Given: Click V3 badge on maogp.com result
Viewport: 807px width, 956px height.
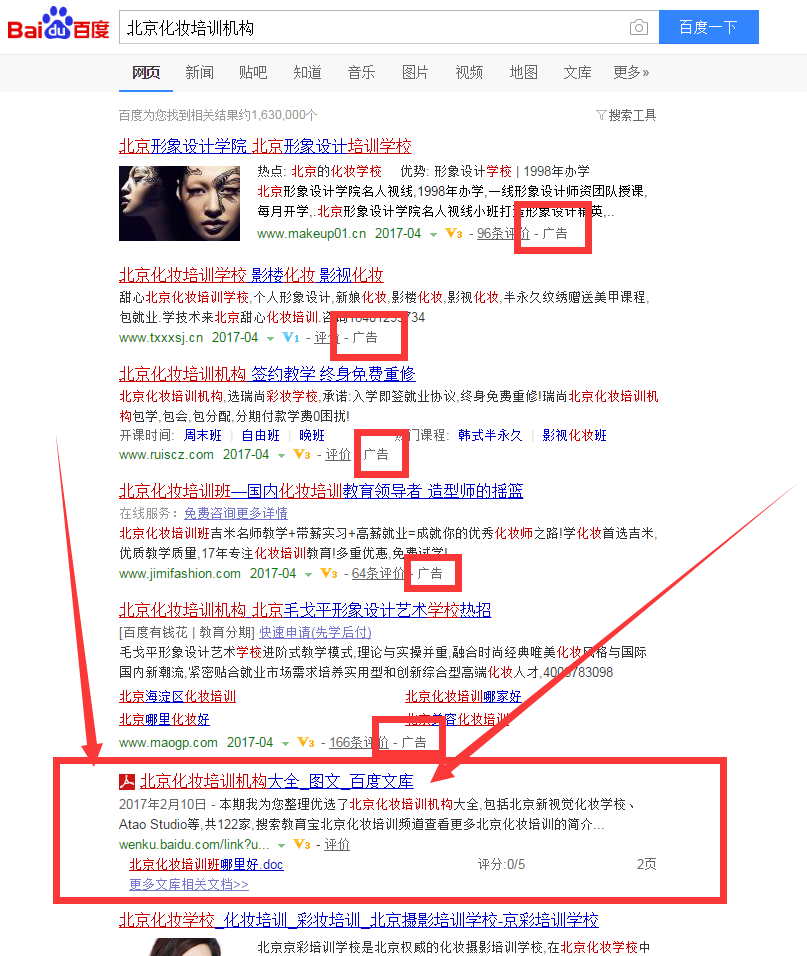Looking at the screenshot, I should [306, 742].
